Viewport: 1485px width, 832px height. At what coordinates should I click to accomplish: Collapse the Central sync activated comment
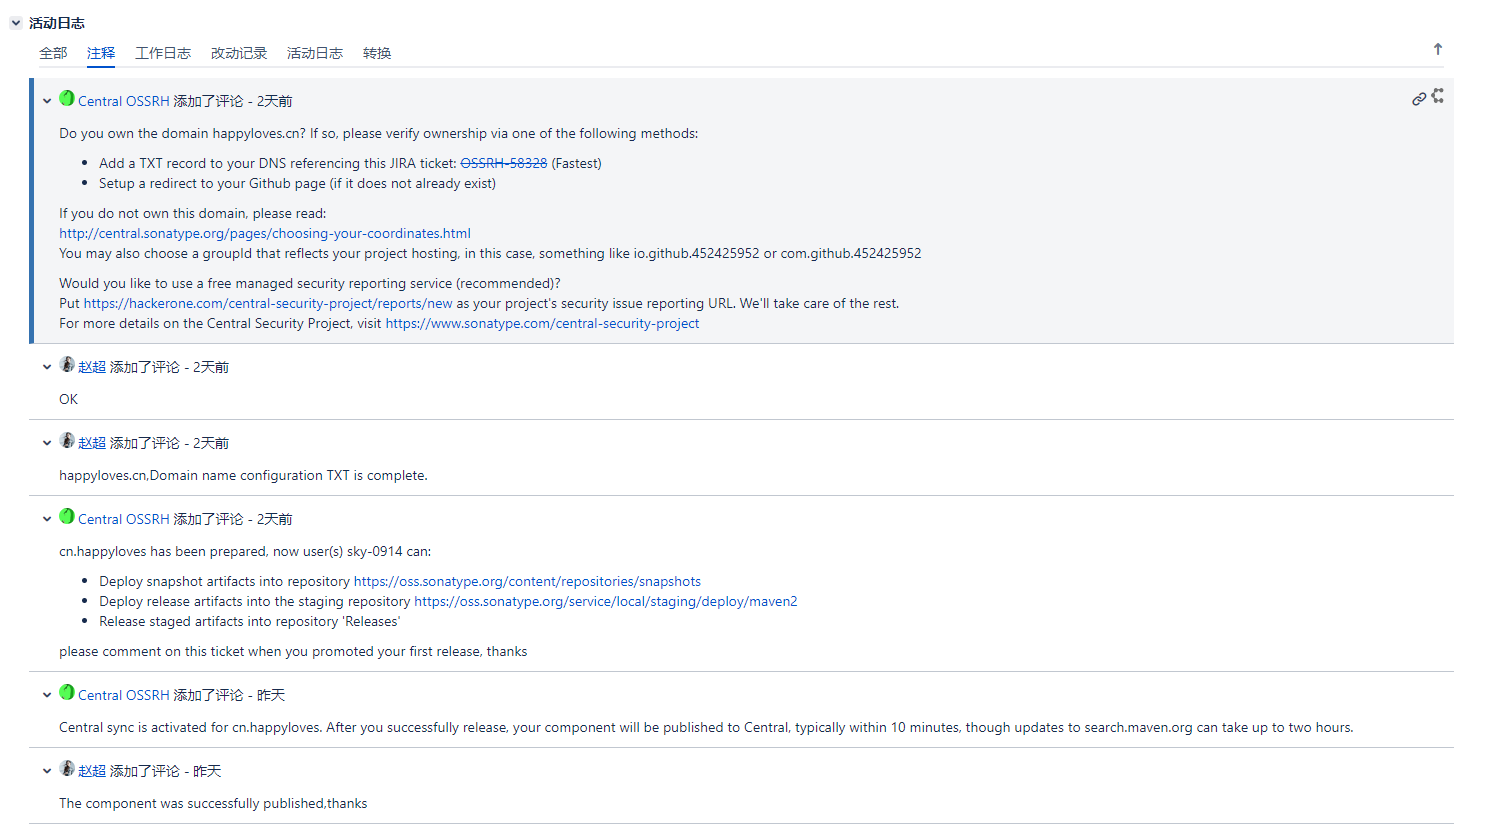pyautogui.click(x=47, y=695)
